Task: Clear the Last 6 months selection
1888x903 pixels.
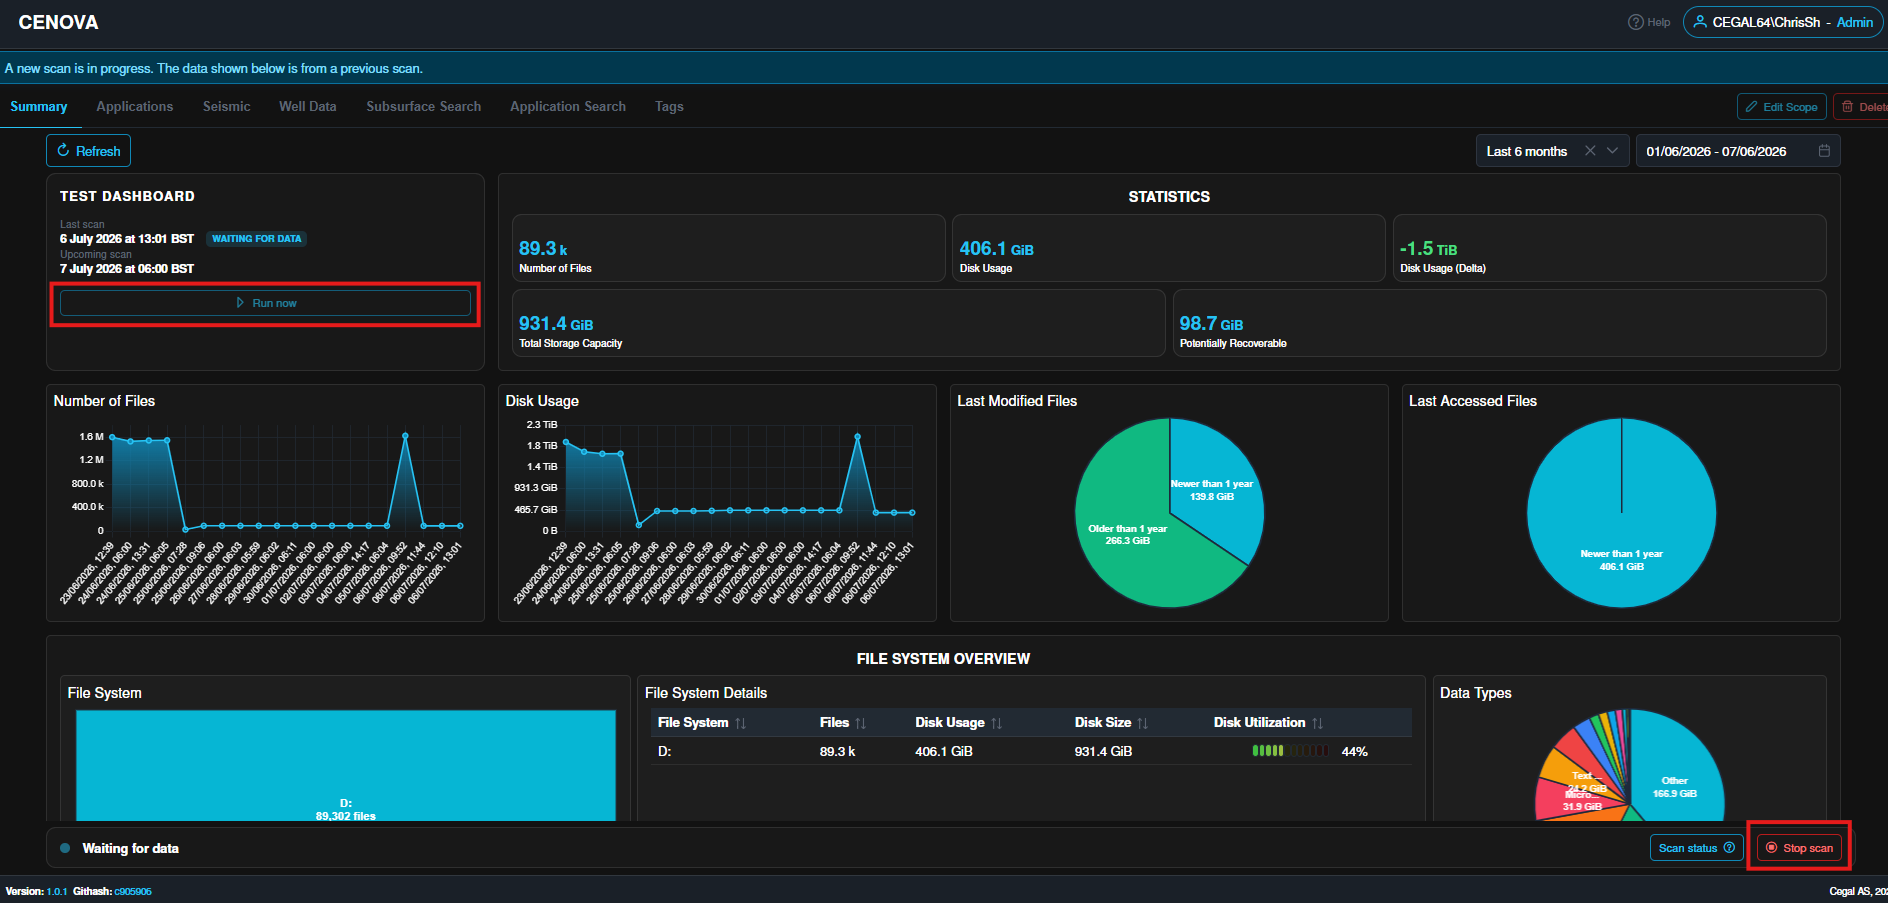Action: 1590,151
